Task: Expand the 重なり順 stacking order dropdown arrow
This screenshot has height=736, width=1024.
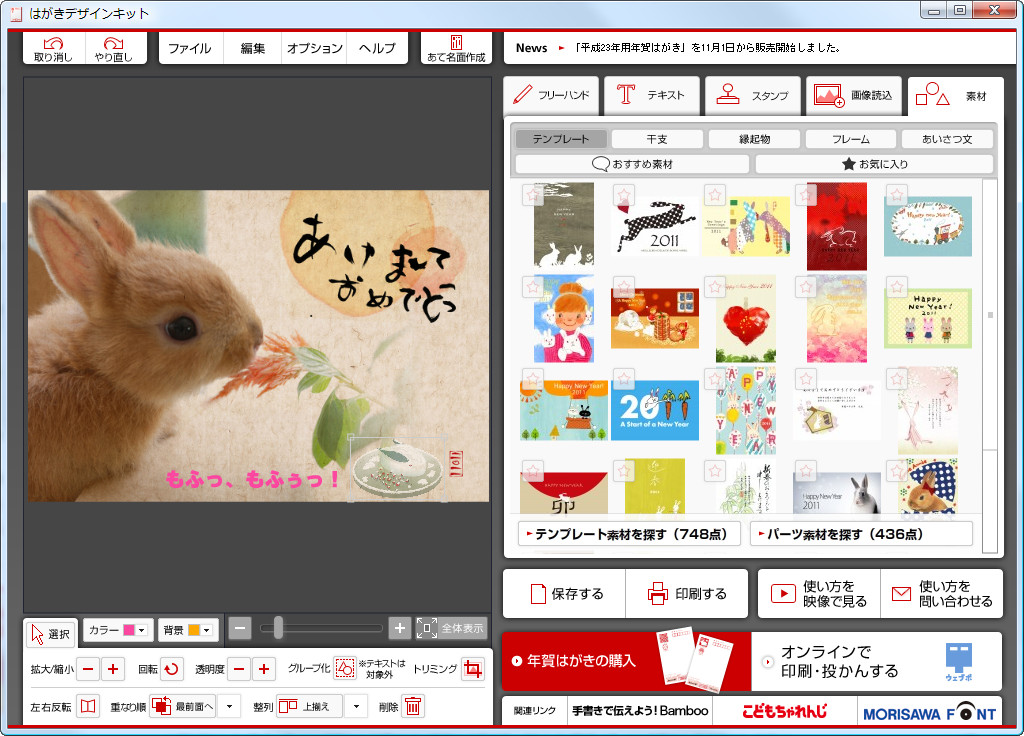Action: (229, 706)
